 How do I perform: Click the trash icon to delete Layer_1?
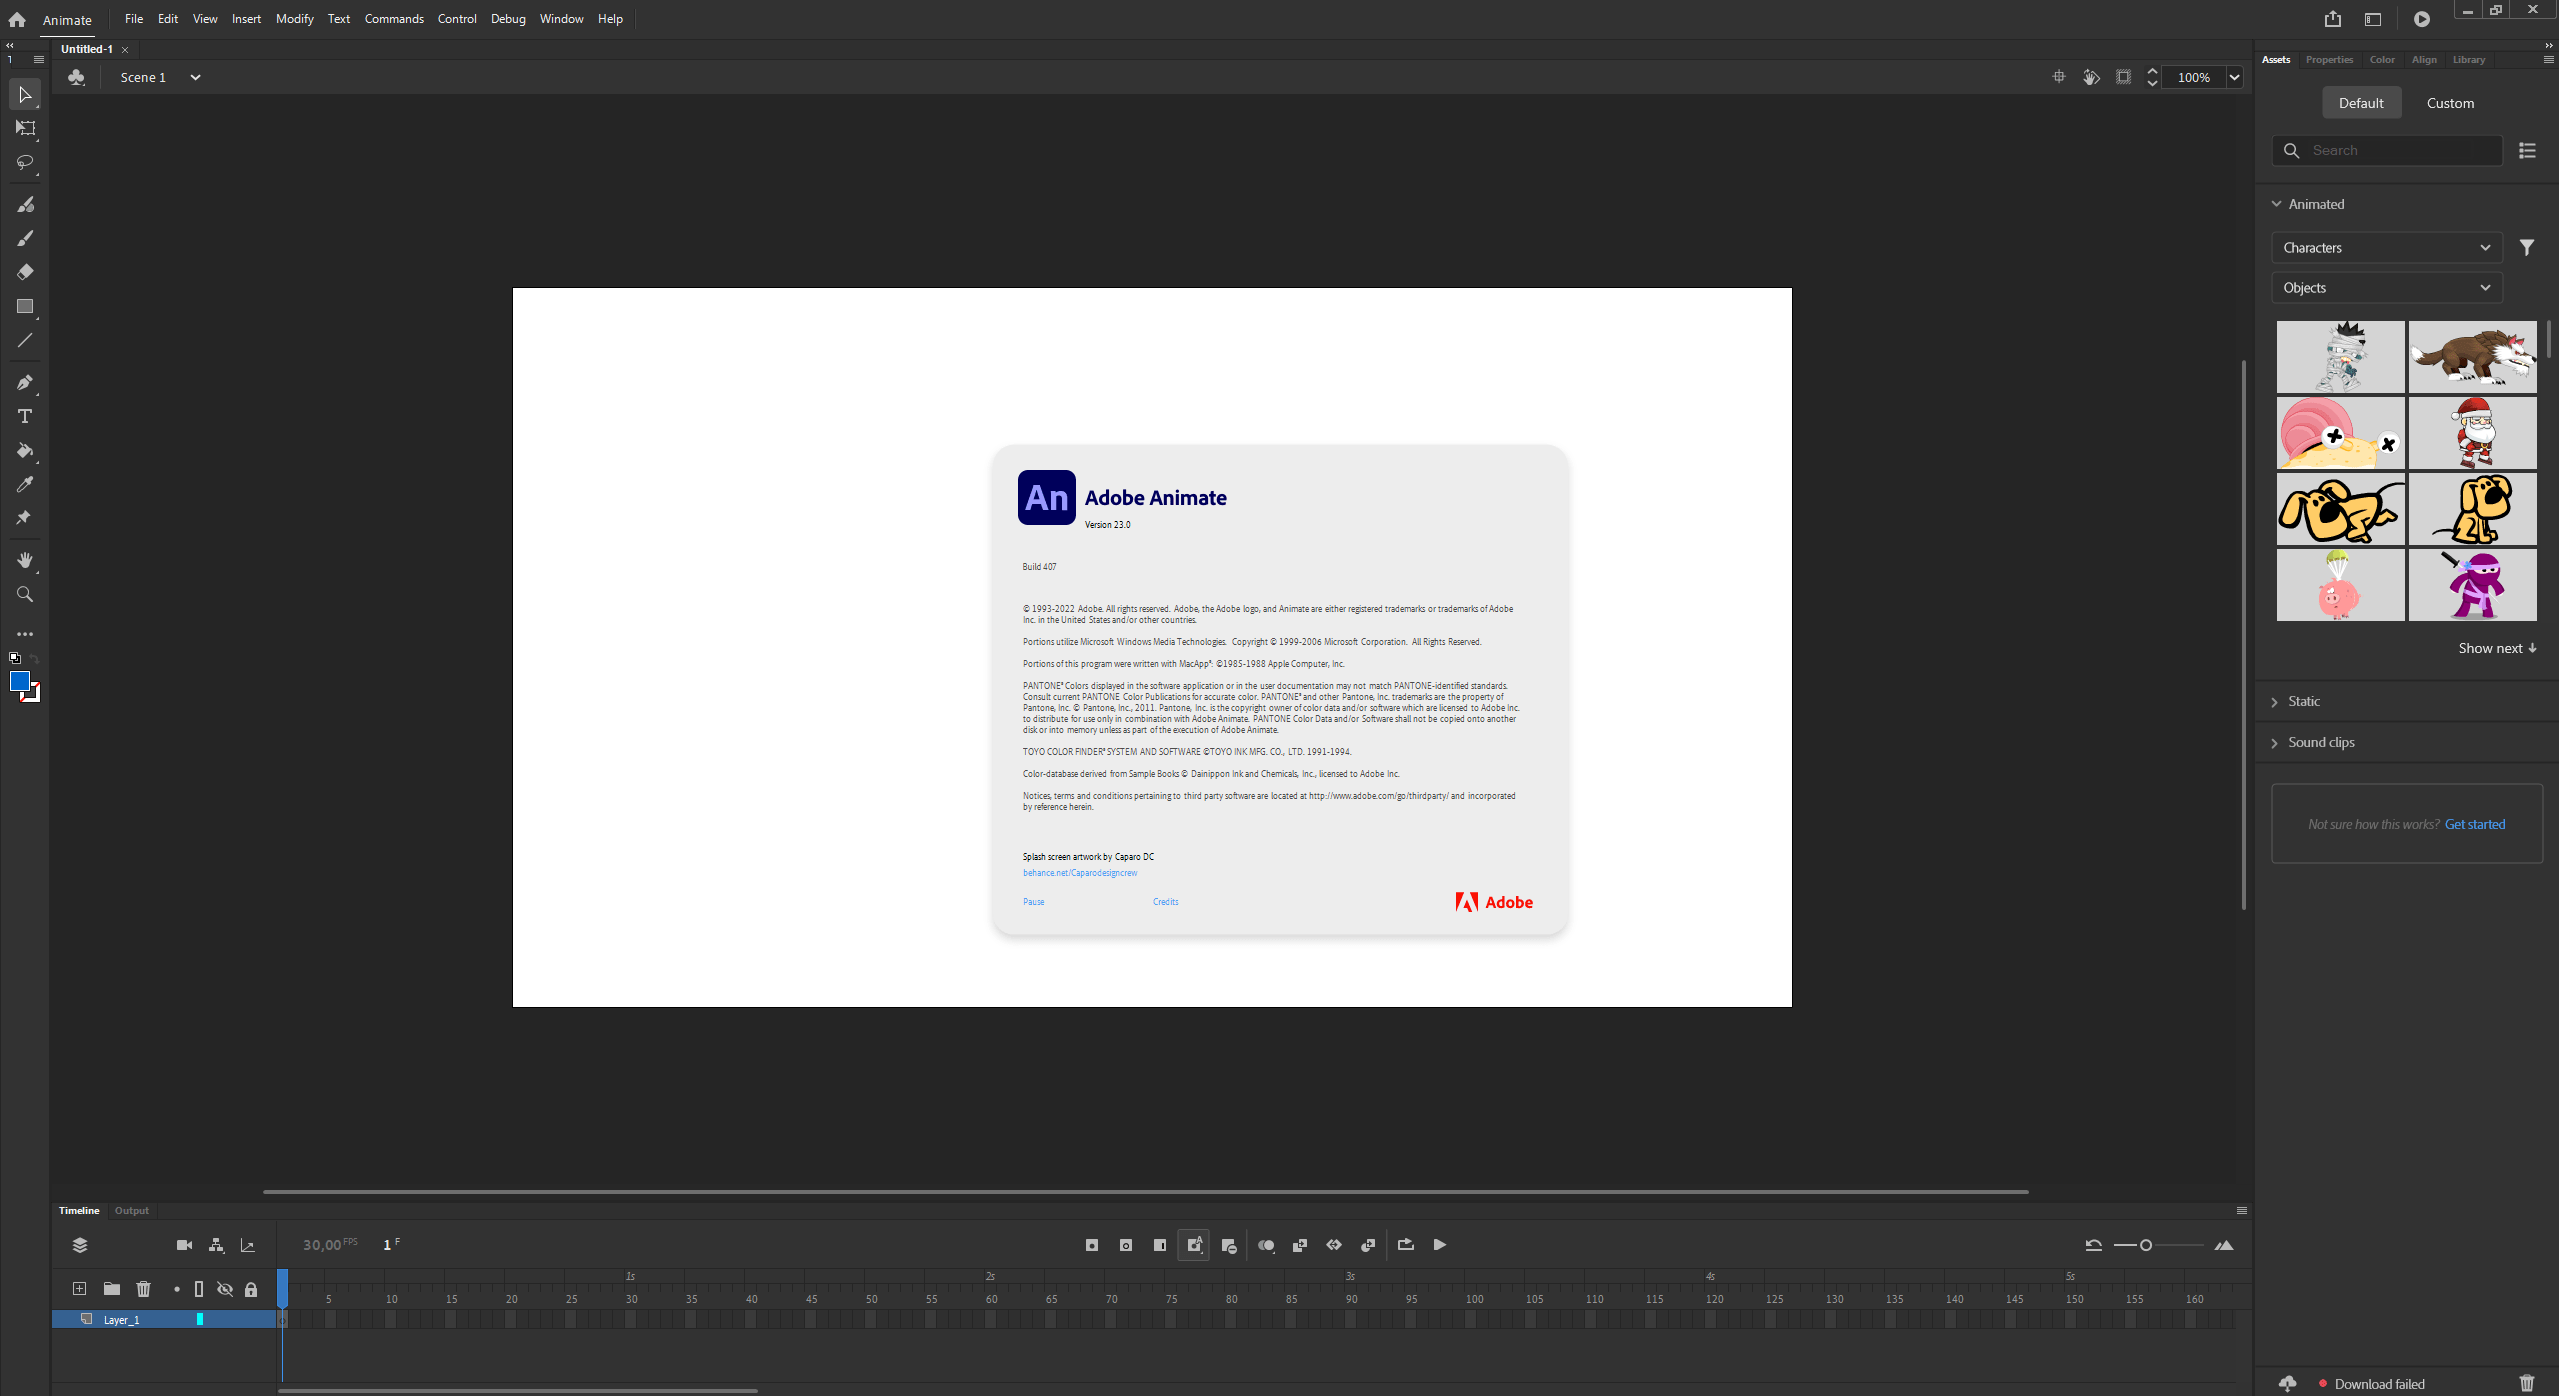143,1289
